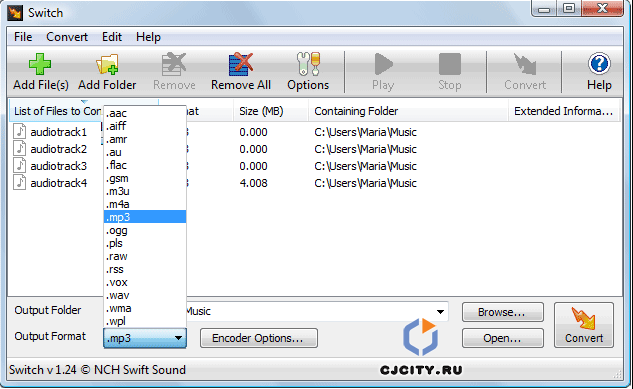Click the Remove All toolbar icon

241,65
